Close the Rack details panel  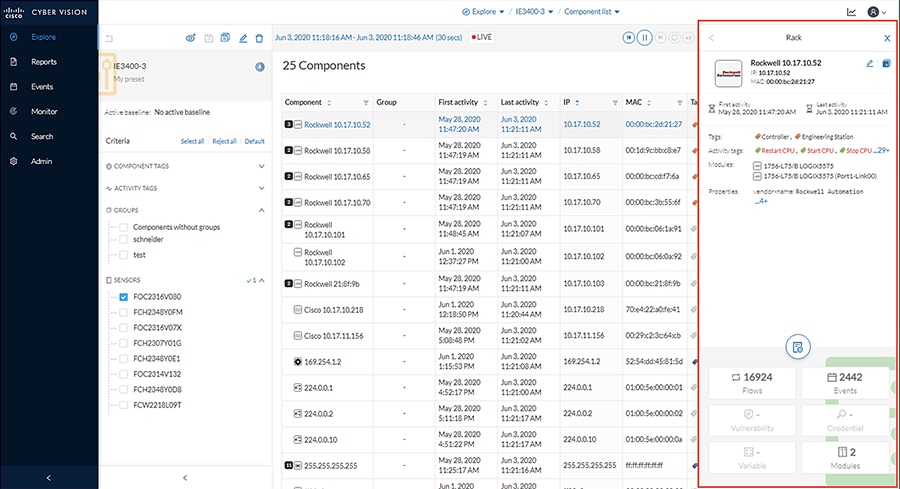tap(887, 38)
